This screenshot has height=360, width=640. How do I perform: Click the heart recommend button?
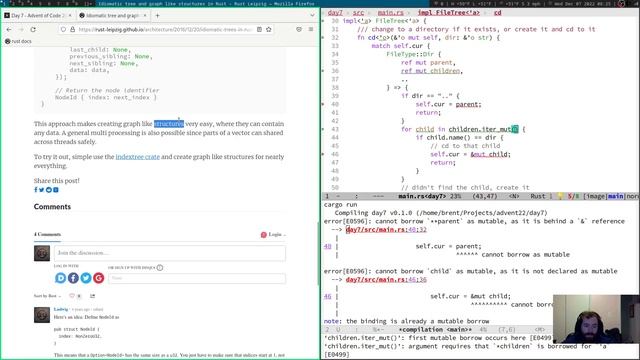(72, 296)
